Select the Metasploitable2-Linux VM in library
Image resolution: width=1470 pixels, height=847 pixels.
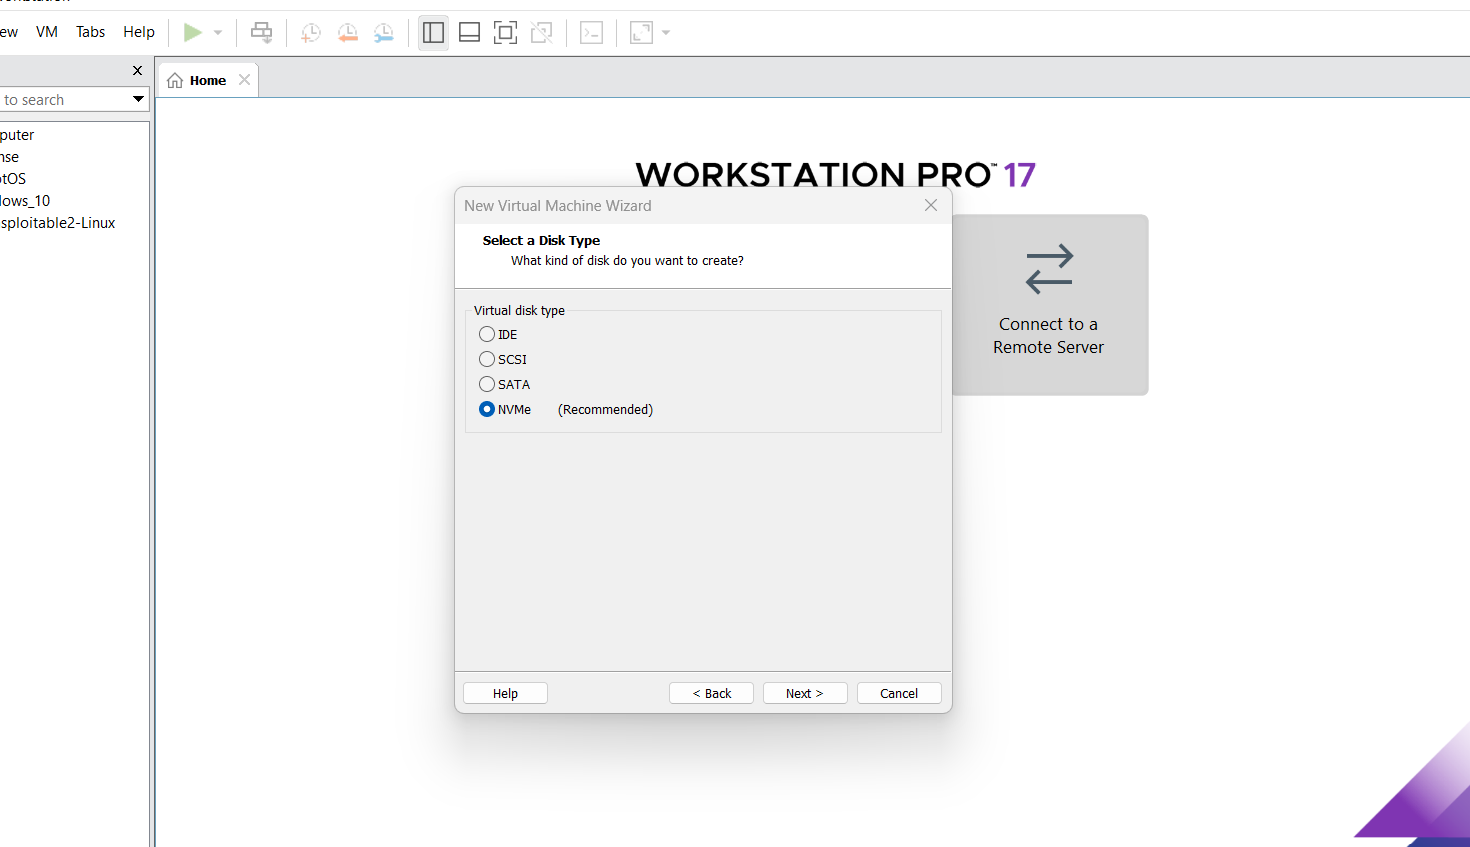tap(58, 223)
